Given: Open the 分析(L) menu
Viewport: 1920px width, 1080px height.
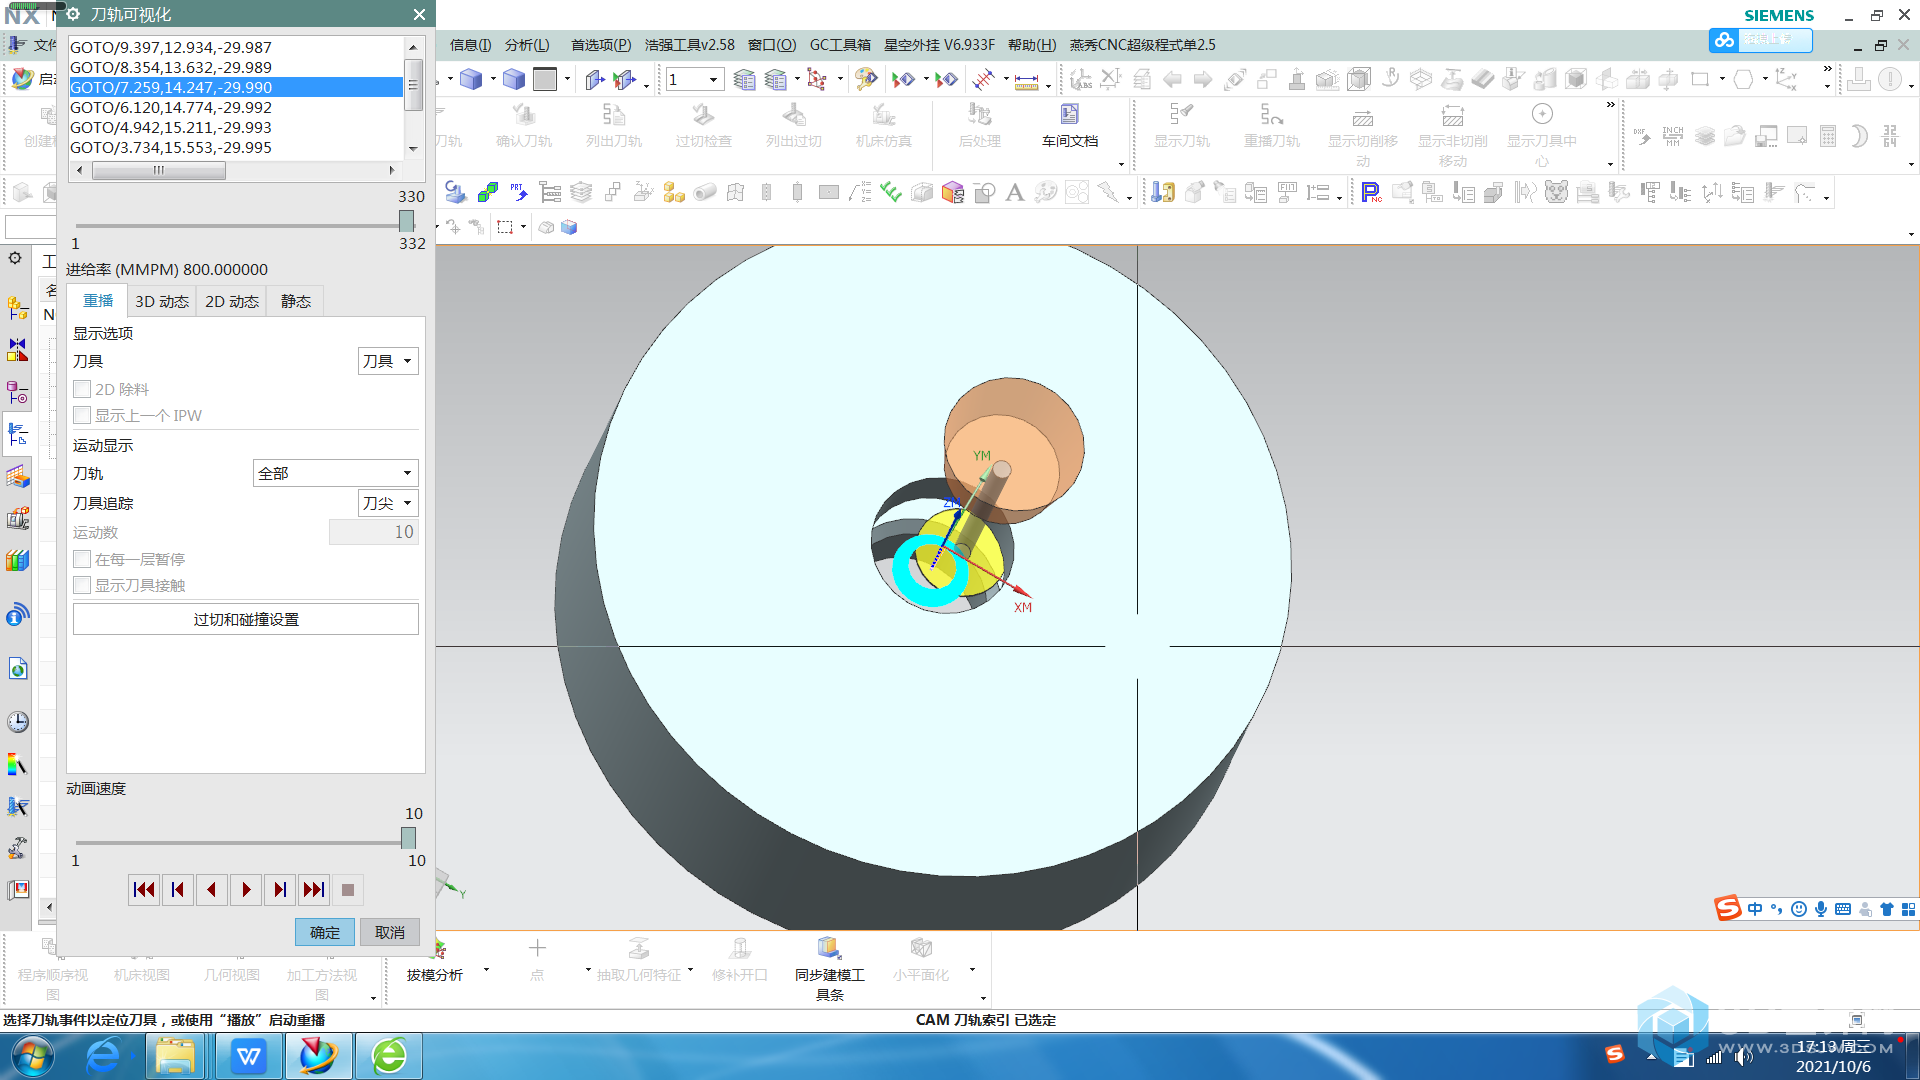Looking at the screenshot, I should tap(527, 45).
